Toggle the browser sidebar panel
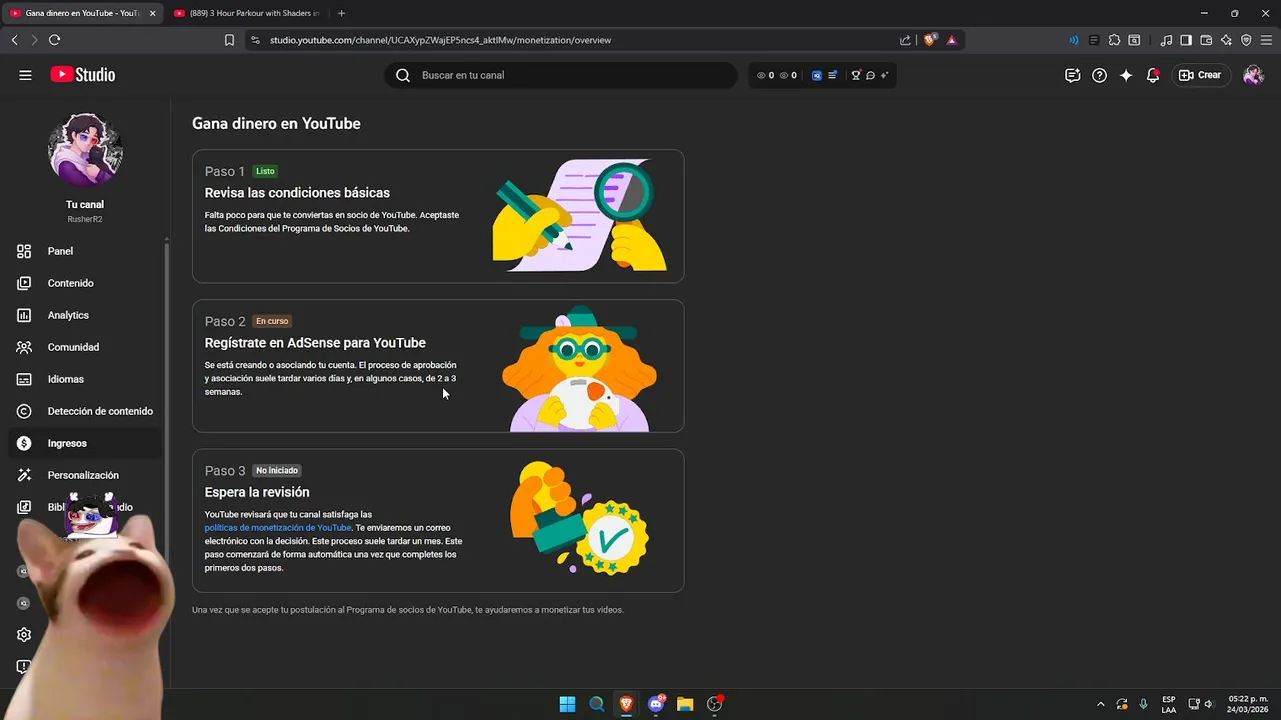The image size is (1281, 720). 1186,40
